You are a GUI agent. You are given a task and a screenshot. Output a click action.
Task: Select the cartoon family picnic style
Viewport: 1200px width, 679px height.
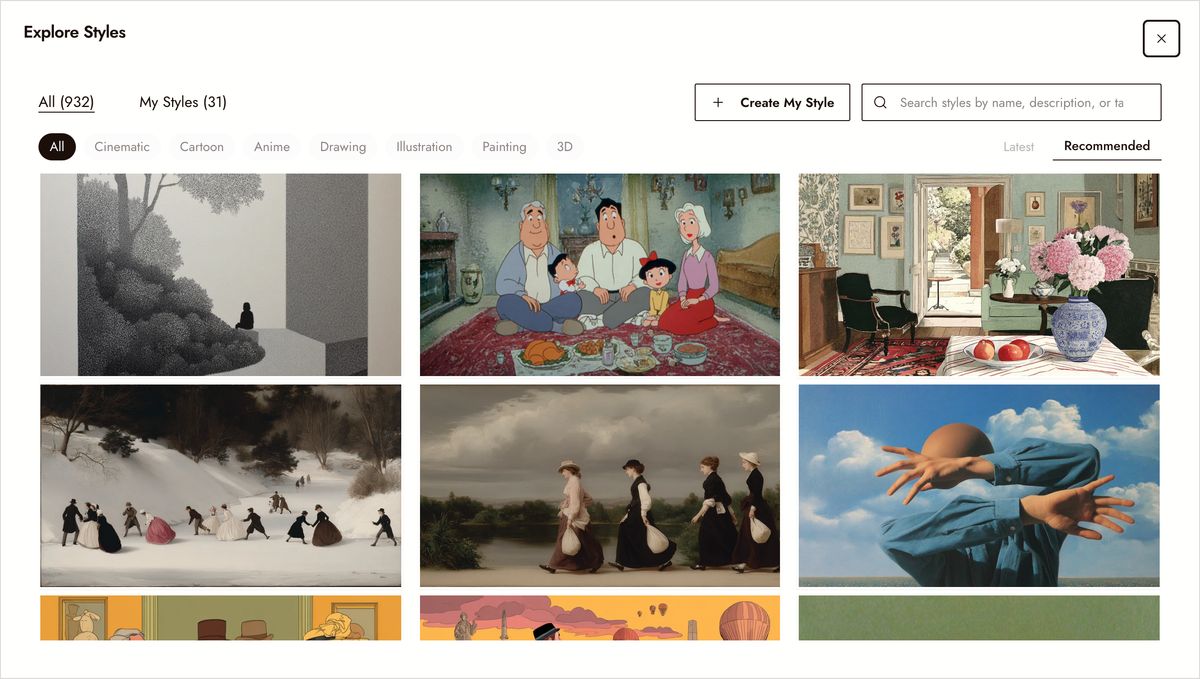tap(600, 275)
